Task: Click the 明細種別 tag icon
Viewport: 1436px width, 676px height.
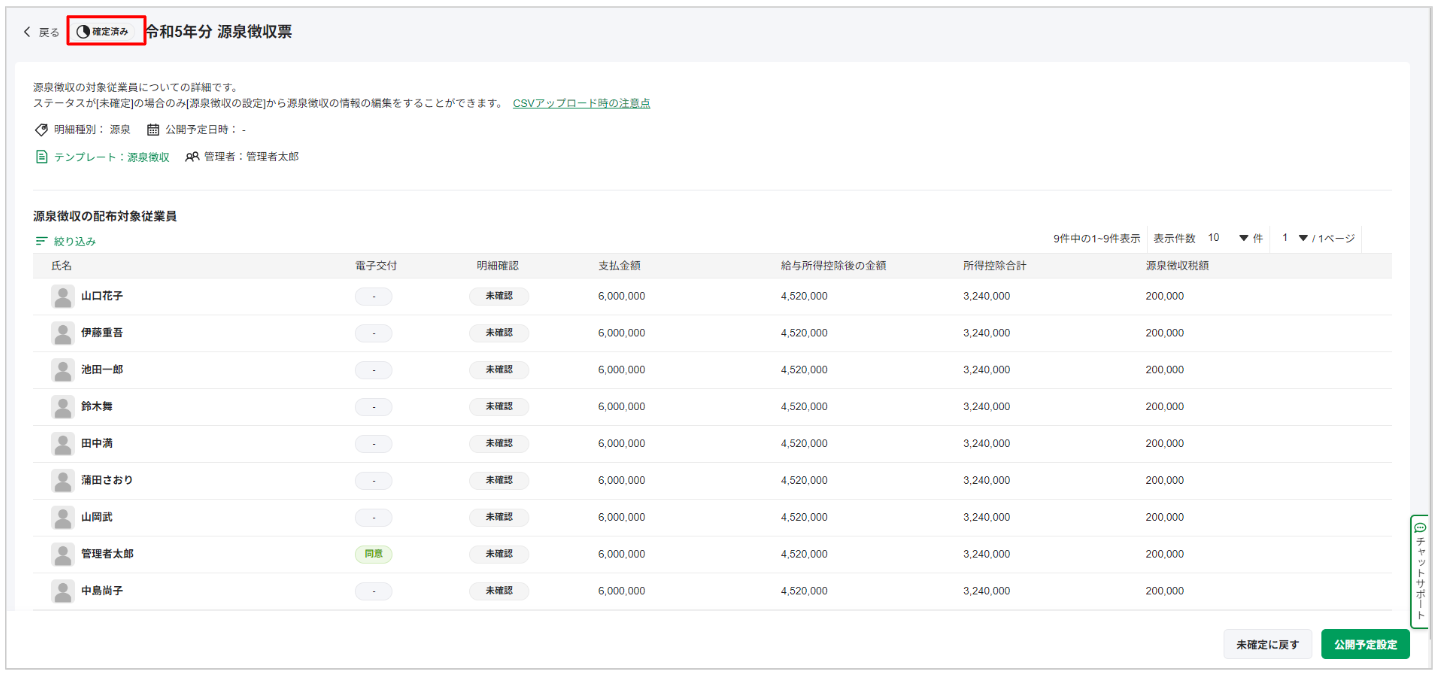Action: pos(41,129)
